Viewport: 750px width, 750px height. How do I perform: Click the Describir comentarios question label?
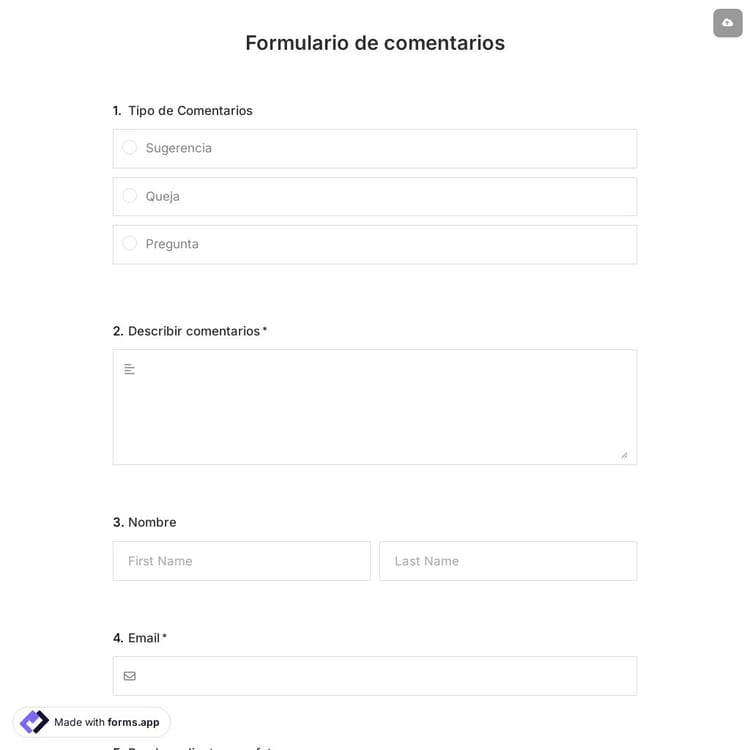pos(194,331)
